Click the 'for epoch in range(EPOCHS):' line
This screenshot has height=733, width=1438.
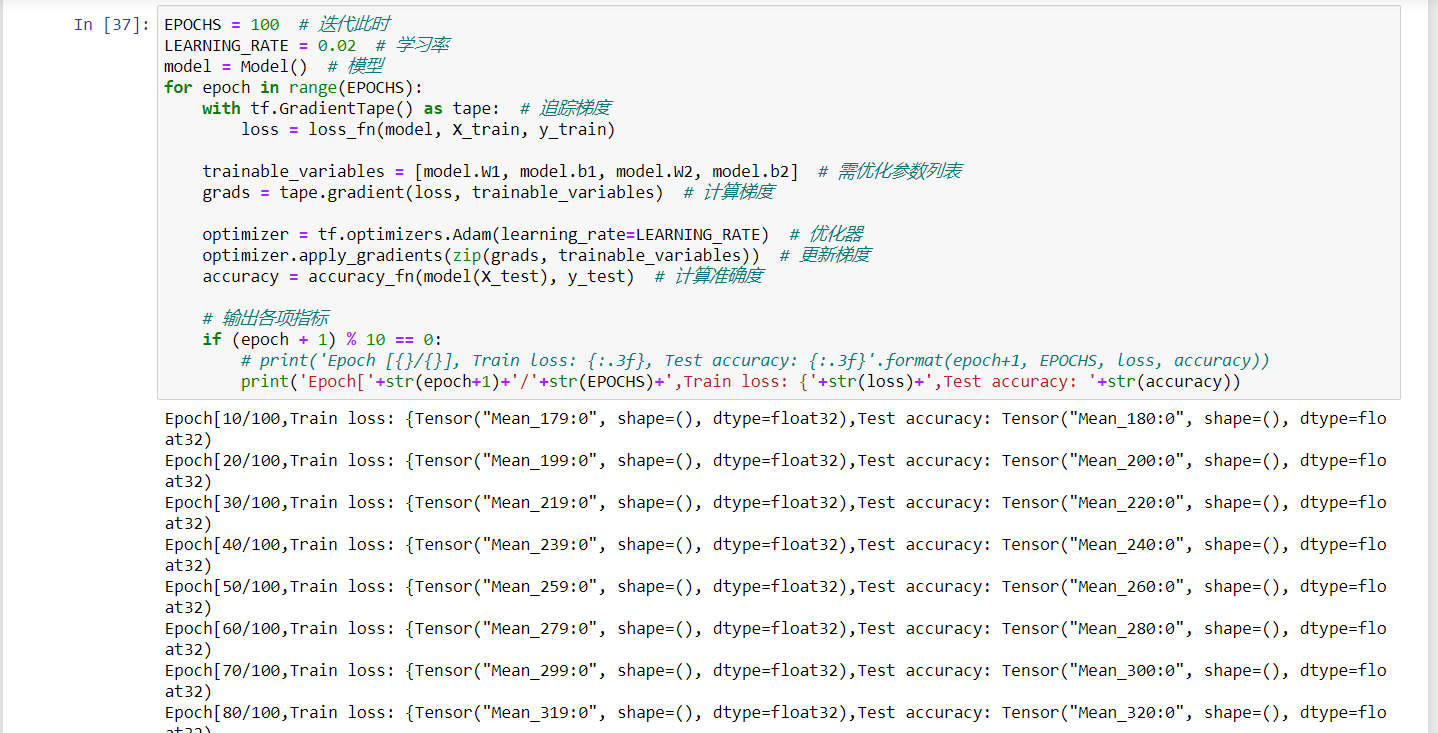click(294, 87)
